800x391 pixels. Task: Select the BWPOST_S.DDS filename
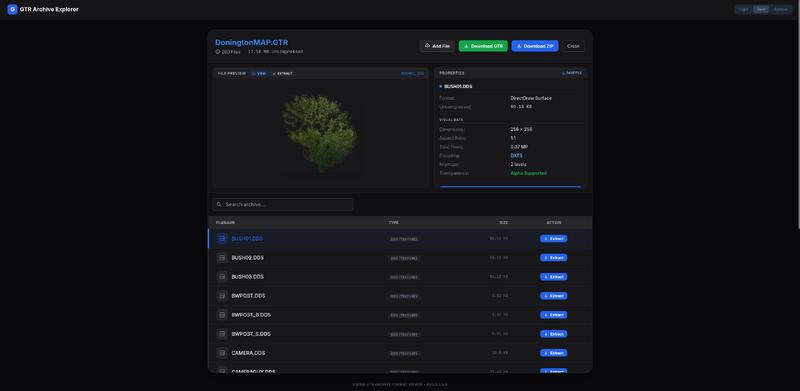click(251, 334)
